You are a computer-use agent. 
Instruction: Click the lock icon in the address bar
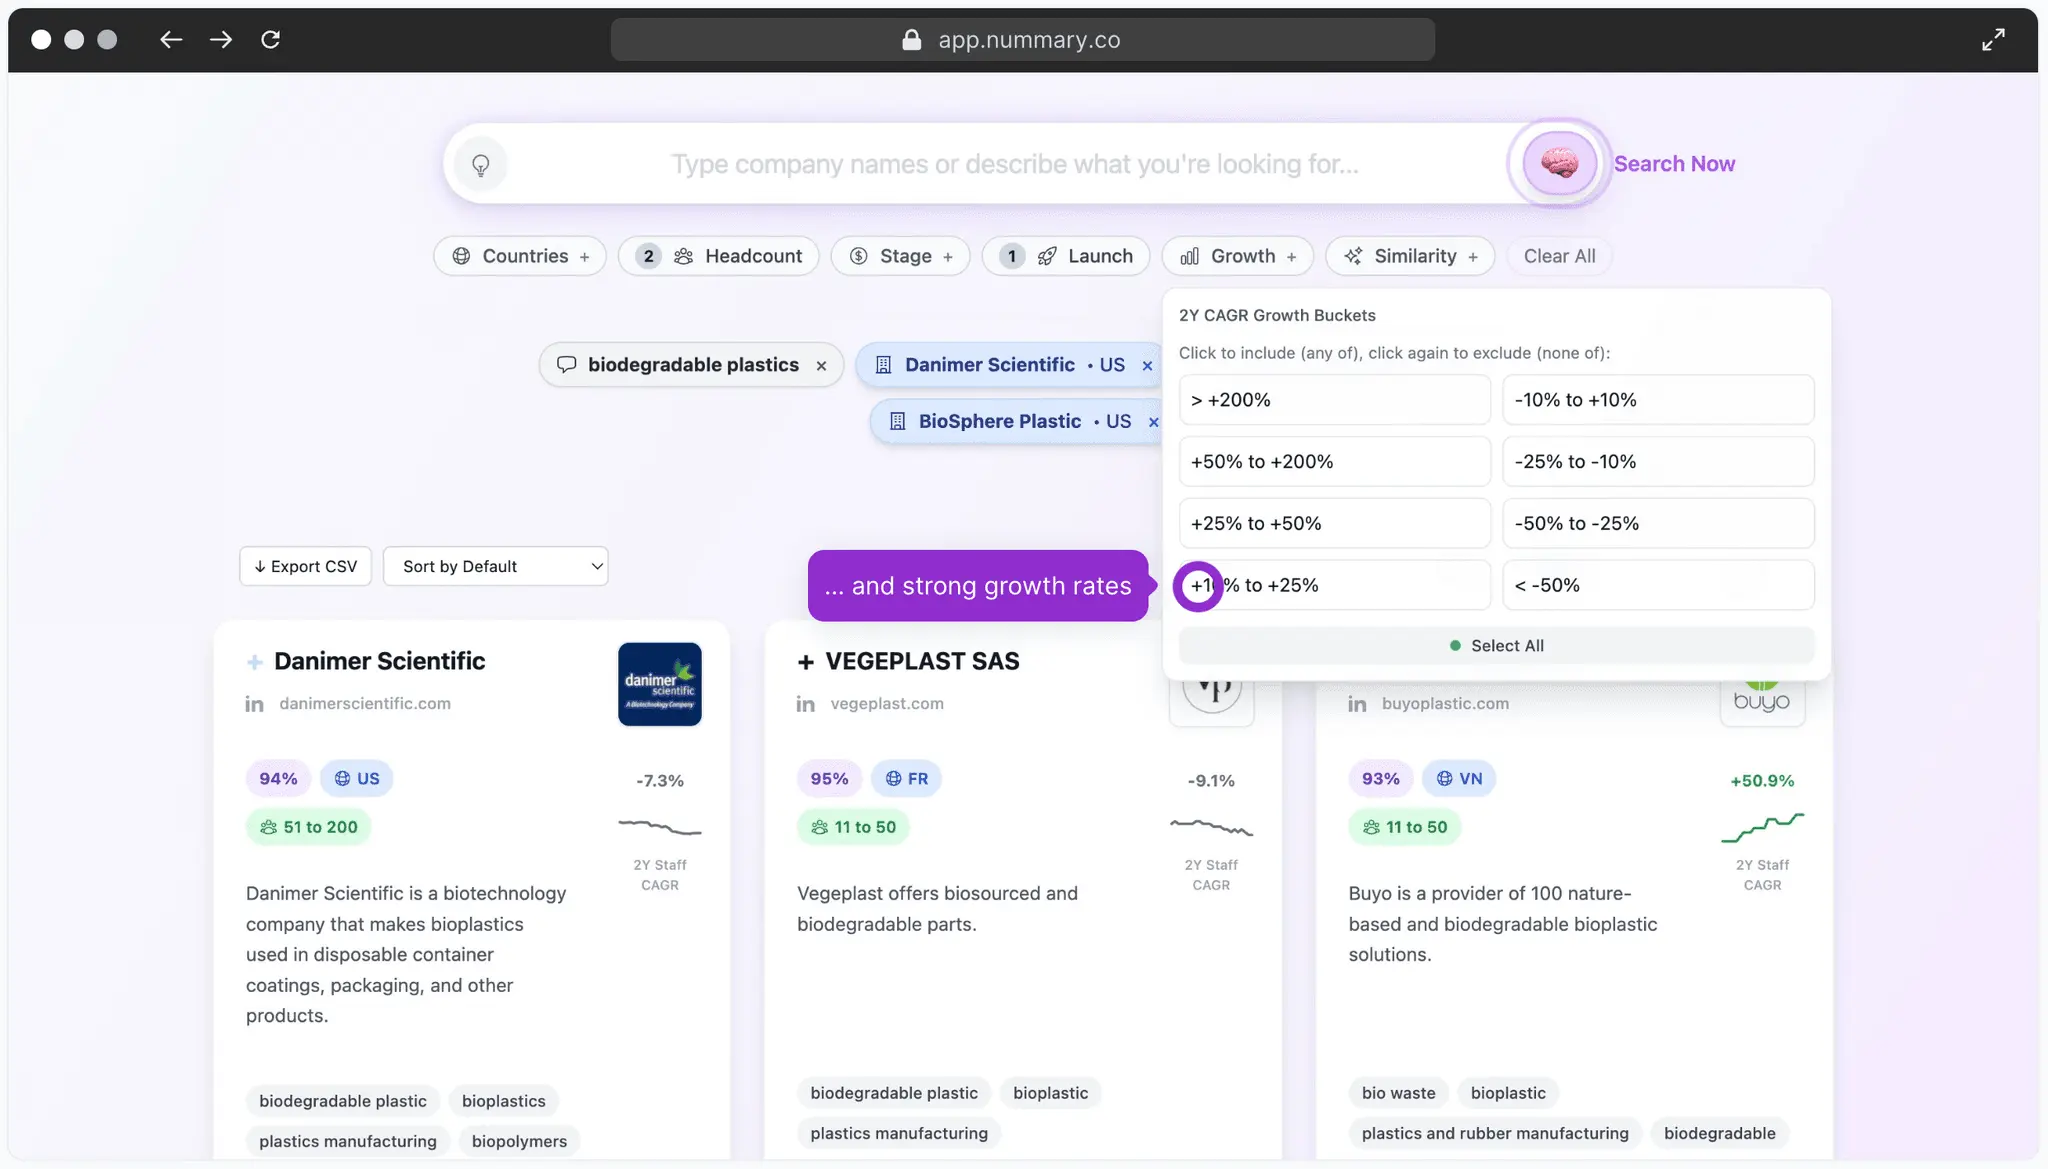coord(911,39)
